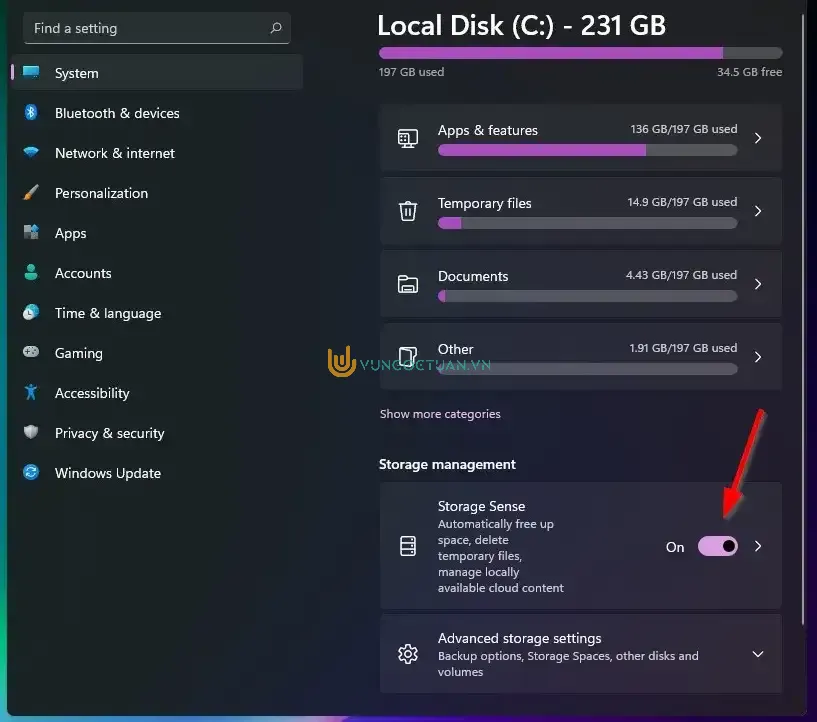
Task: Click the Advanced storage settings gear icon
Action: tap(407, 654)
